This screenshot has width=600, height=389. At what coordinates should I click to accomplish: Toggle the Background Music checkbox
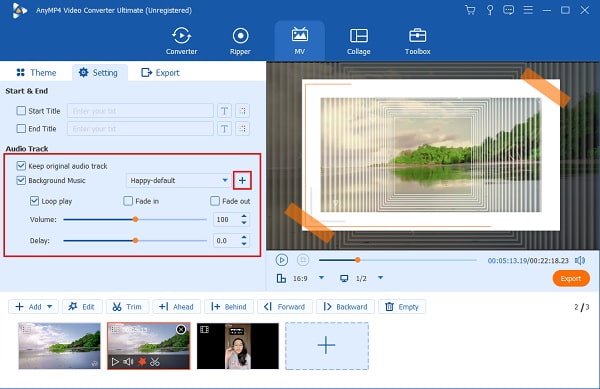(x=21, y=180)
